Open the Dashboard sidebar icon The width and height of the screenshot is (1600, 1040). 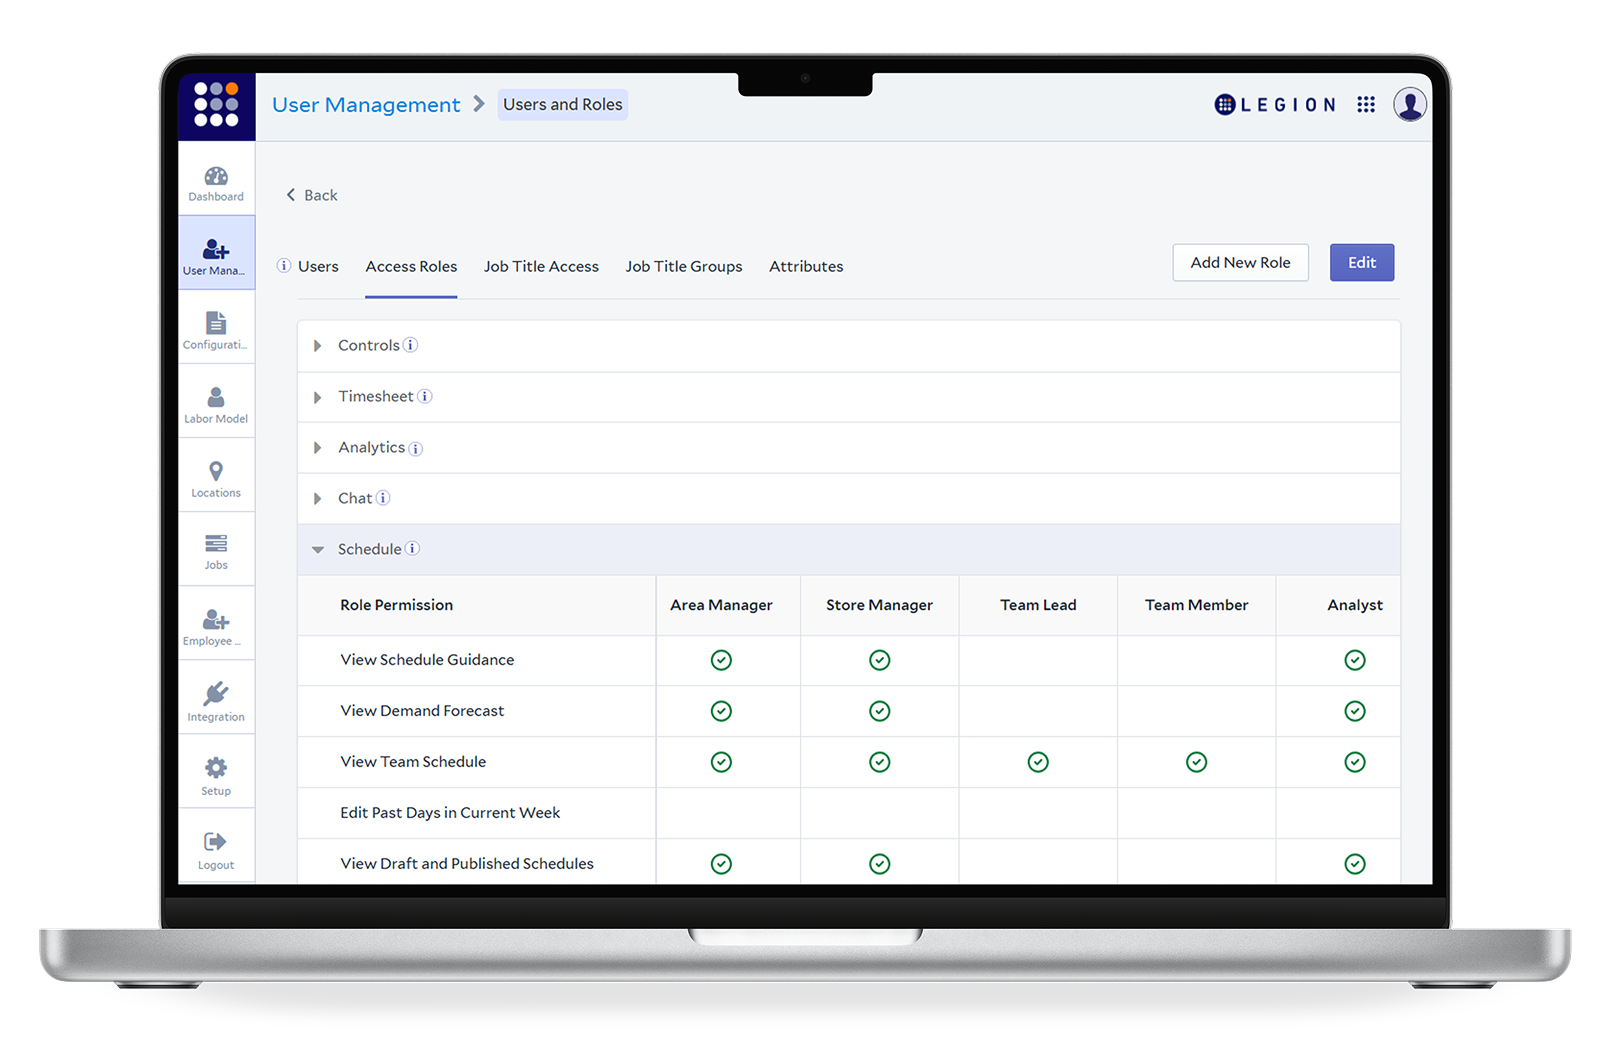[216, 178]
